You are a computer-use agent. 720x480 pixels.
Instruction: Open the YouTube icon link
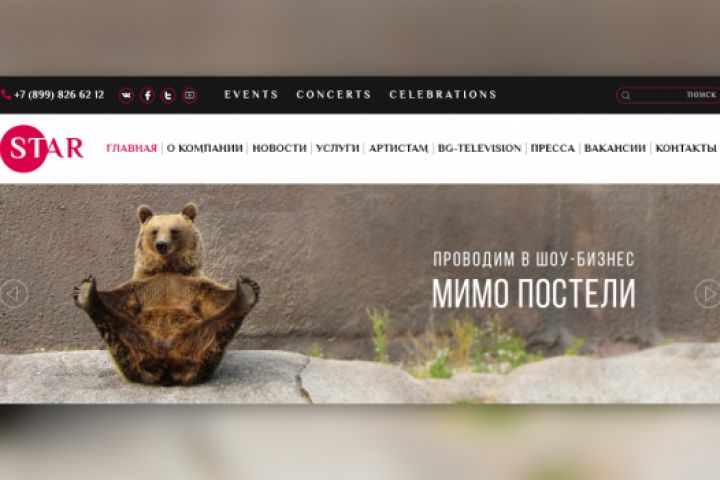click(x=190, y=95)
